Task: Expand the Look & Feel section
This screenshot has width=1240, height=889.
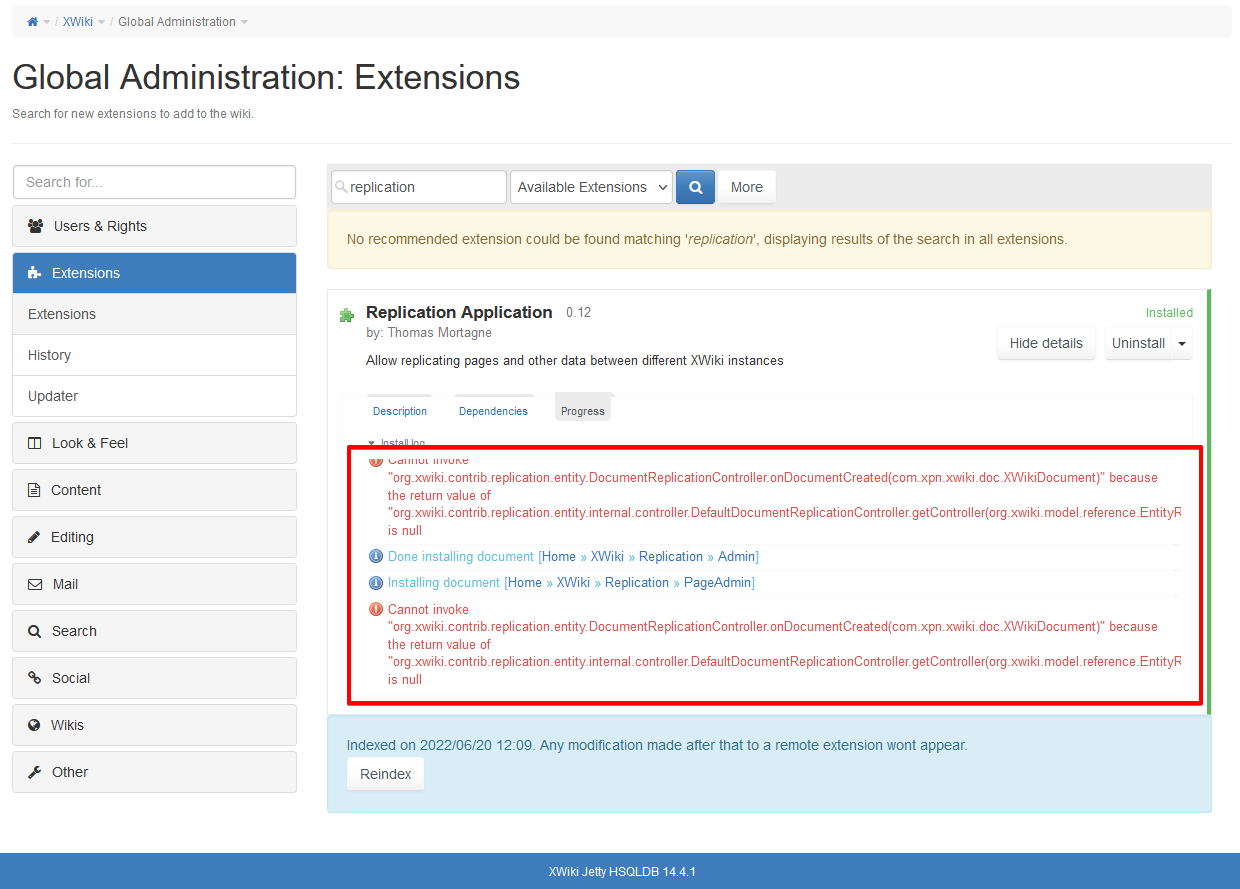Action: tap(155, 443)
